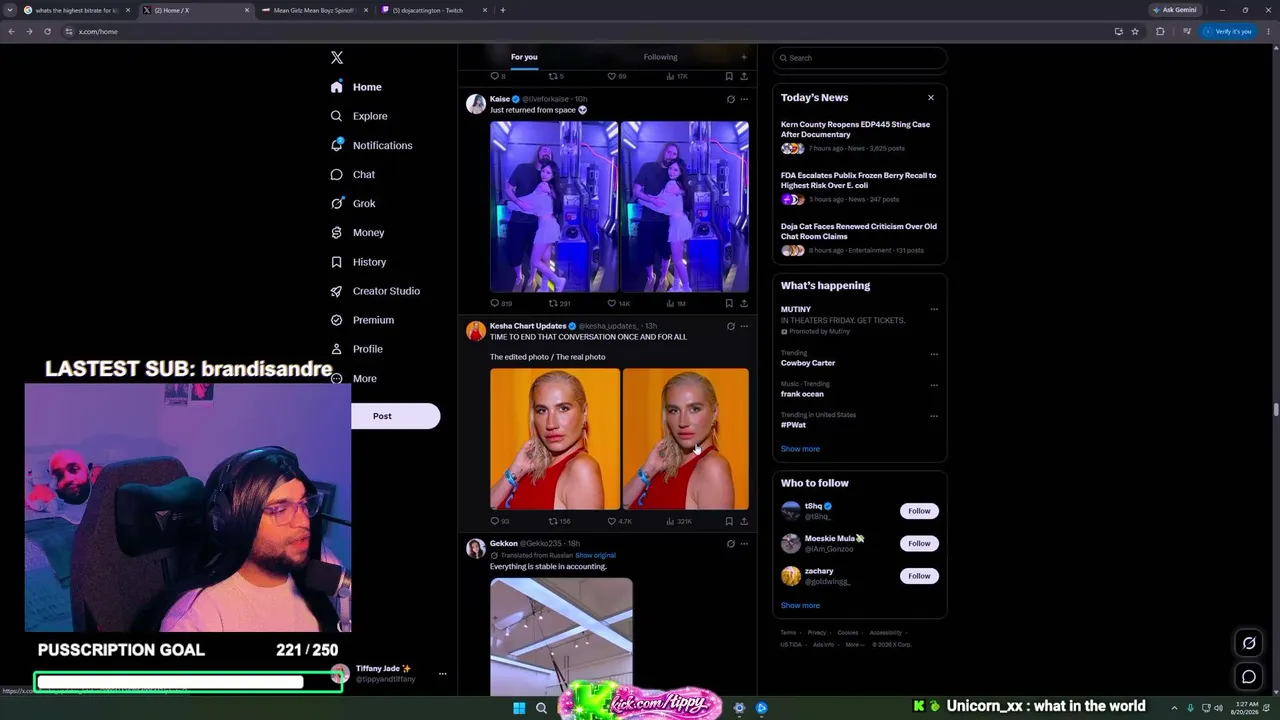Open options for the Cowboy Carter trend
Image resolution: width=1280 pixels, height=720 pixels.
(934, 354)
